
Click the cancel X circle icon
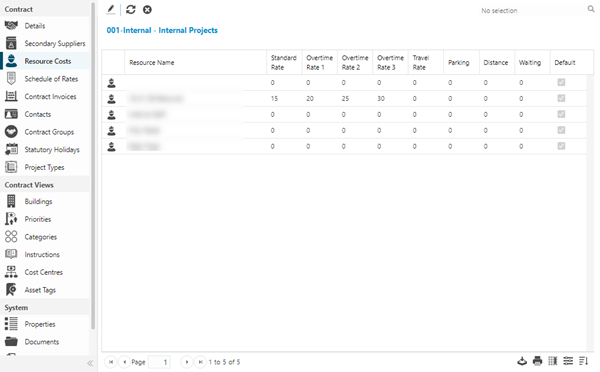(147, 9)
